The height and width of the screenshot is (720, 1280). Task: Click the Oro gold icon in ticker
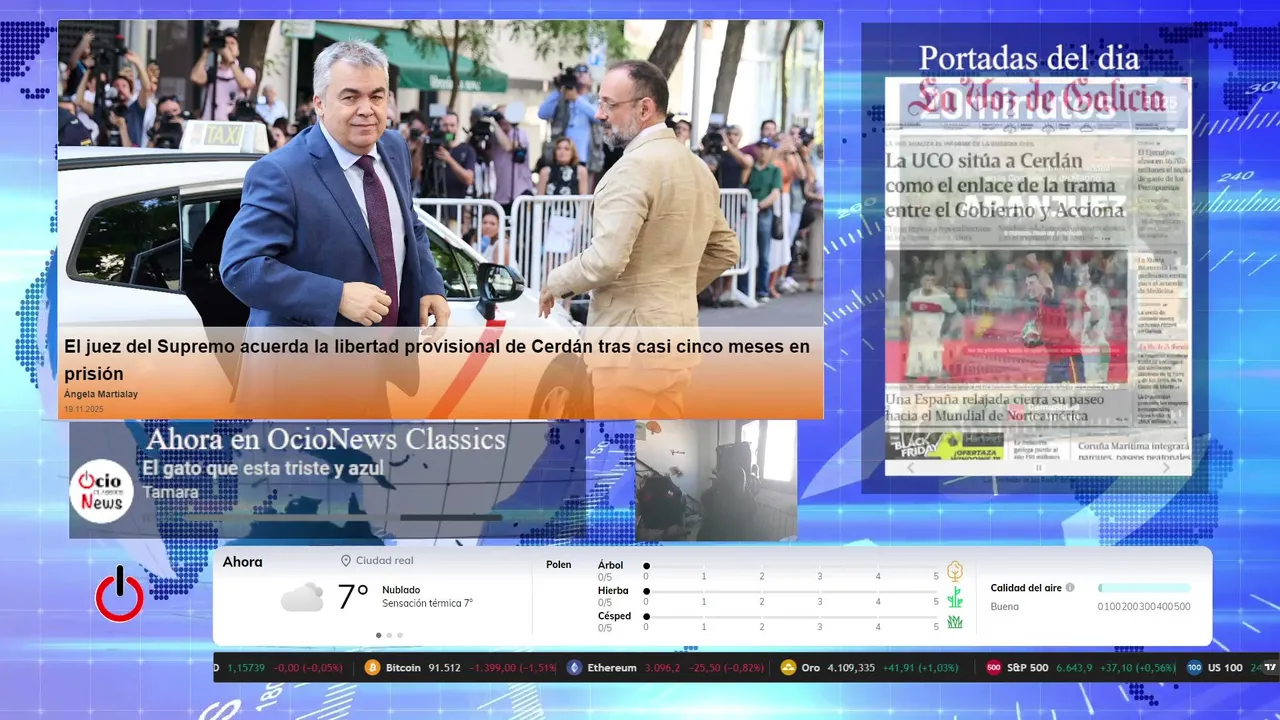[x=788, y=668]
